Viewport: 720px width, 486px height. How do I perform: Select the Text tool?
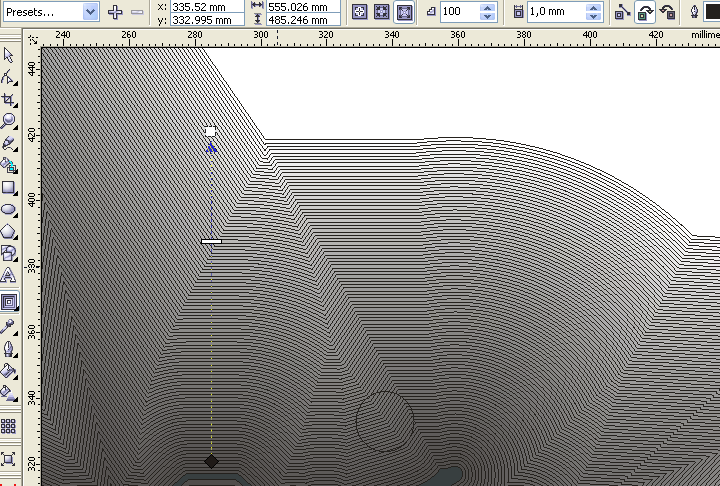[9, 275]
